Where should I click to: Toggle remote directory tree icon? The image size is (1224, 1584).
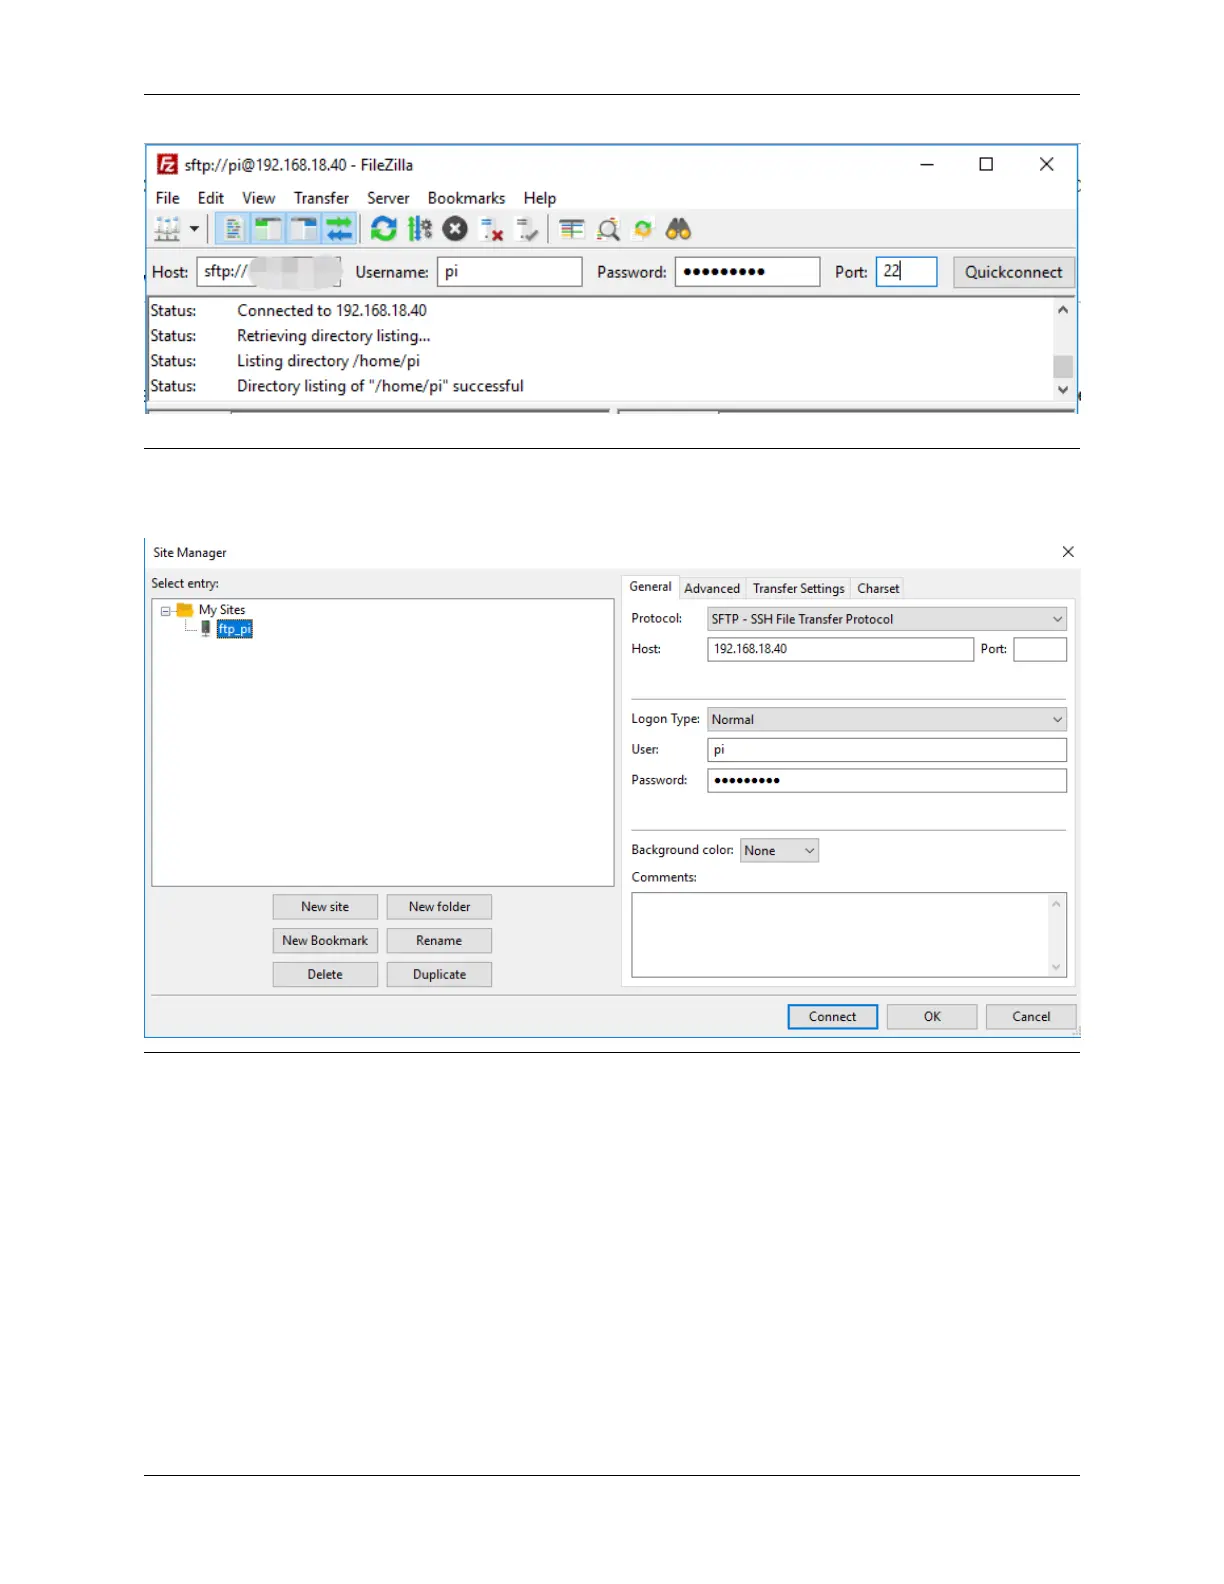click(303, 230)
